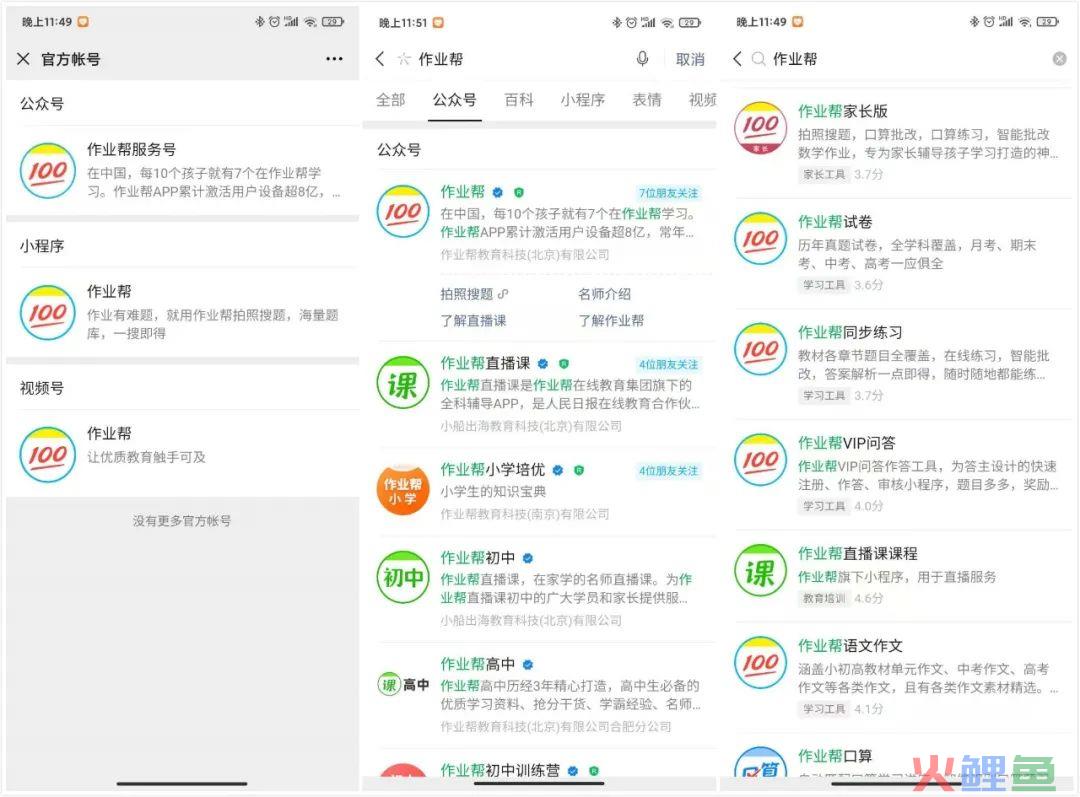Open the 作业帮直播课 green 课 avatar

click(403, 383)
